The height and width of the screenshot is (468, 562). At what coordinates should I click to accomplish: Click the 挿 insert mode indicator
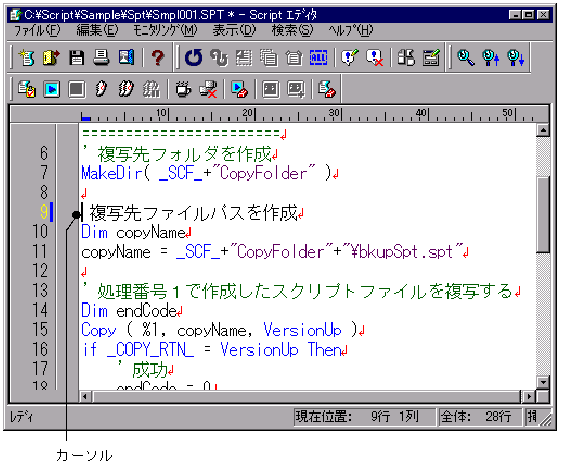pos(533,417)
